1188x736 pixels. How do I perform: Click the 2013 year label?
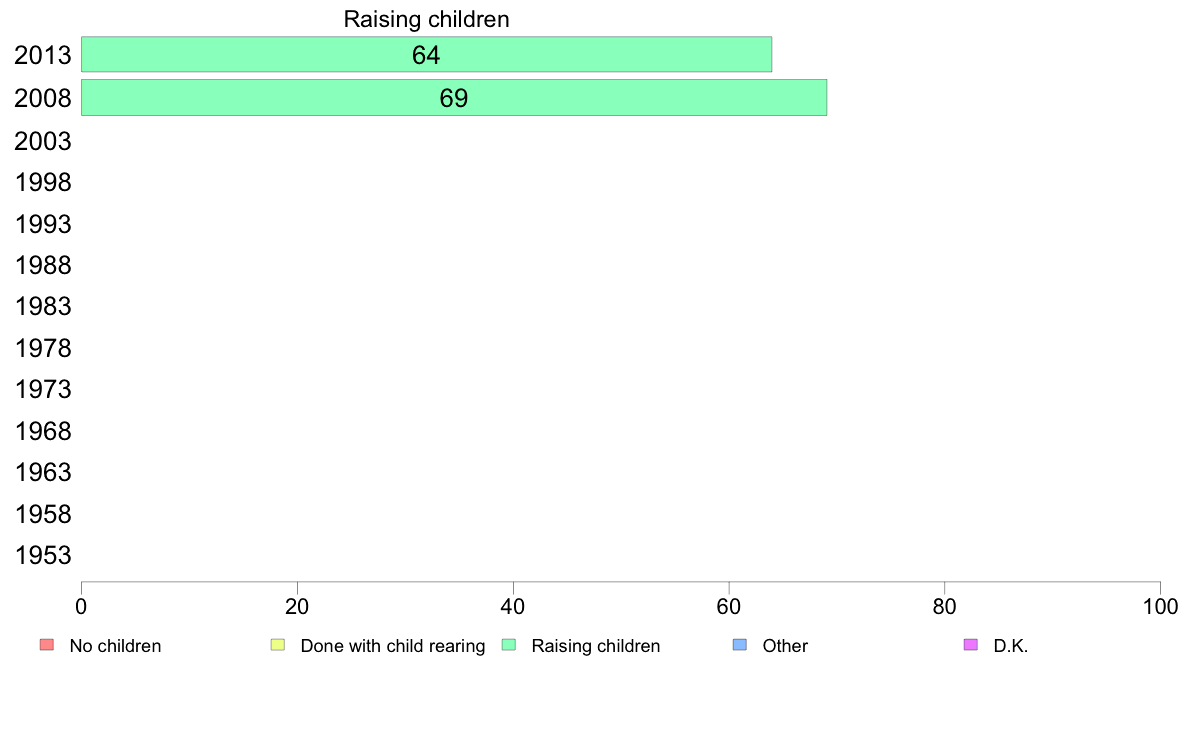[x=43, y=55]
